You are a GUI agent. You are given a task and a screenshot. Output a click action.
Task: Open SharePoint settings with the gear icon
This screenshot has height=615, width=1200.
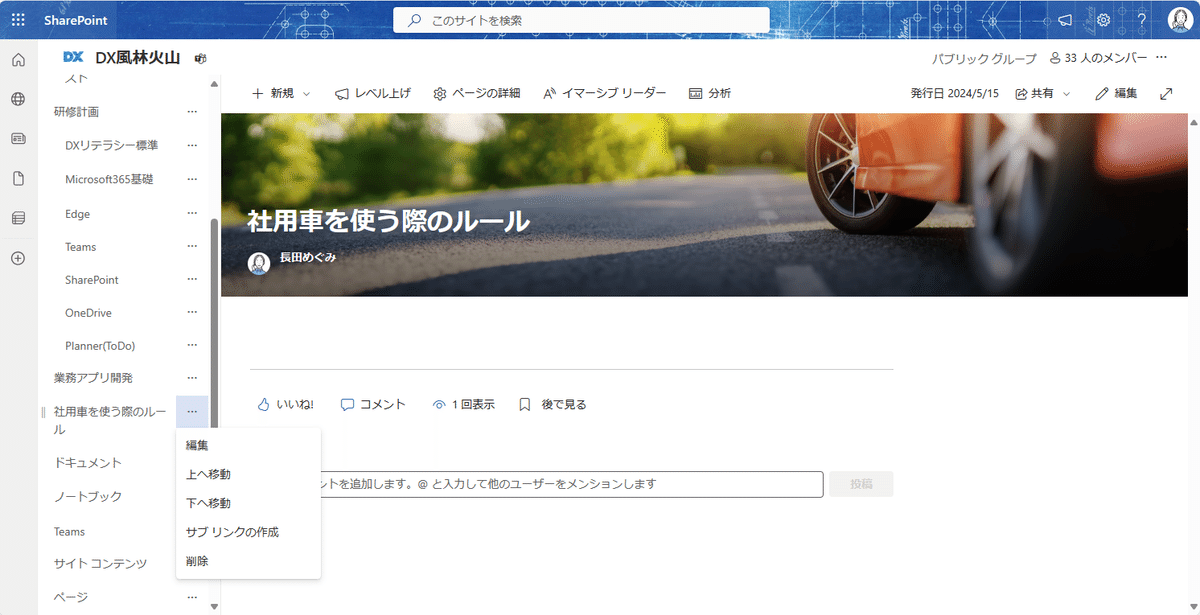click(x=1101, y=19)
